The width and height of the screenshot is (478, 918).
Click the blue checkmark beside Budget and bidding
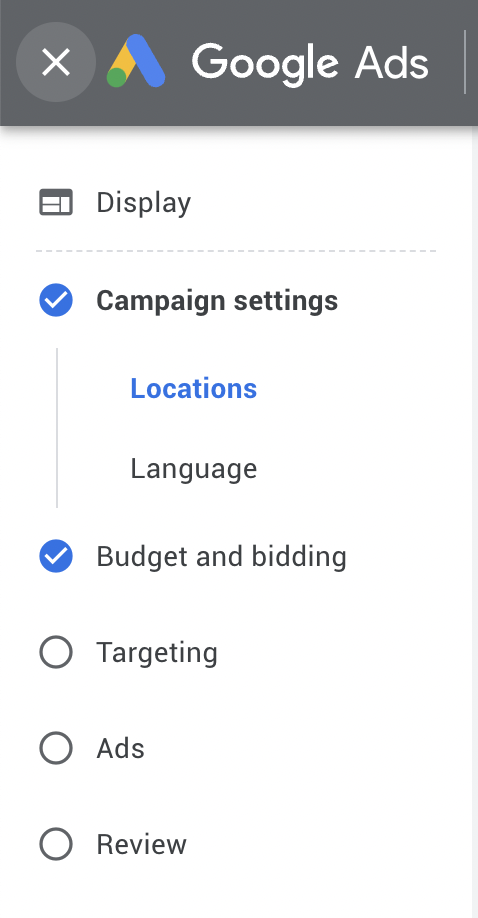pos(56,556)
